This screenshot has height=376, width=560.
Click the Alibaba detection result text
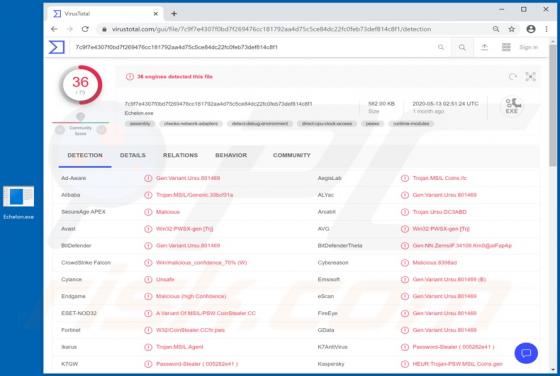pos(195,195)
